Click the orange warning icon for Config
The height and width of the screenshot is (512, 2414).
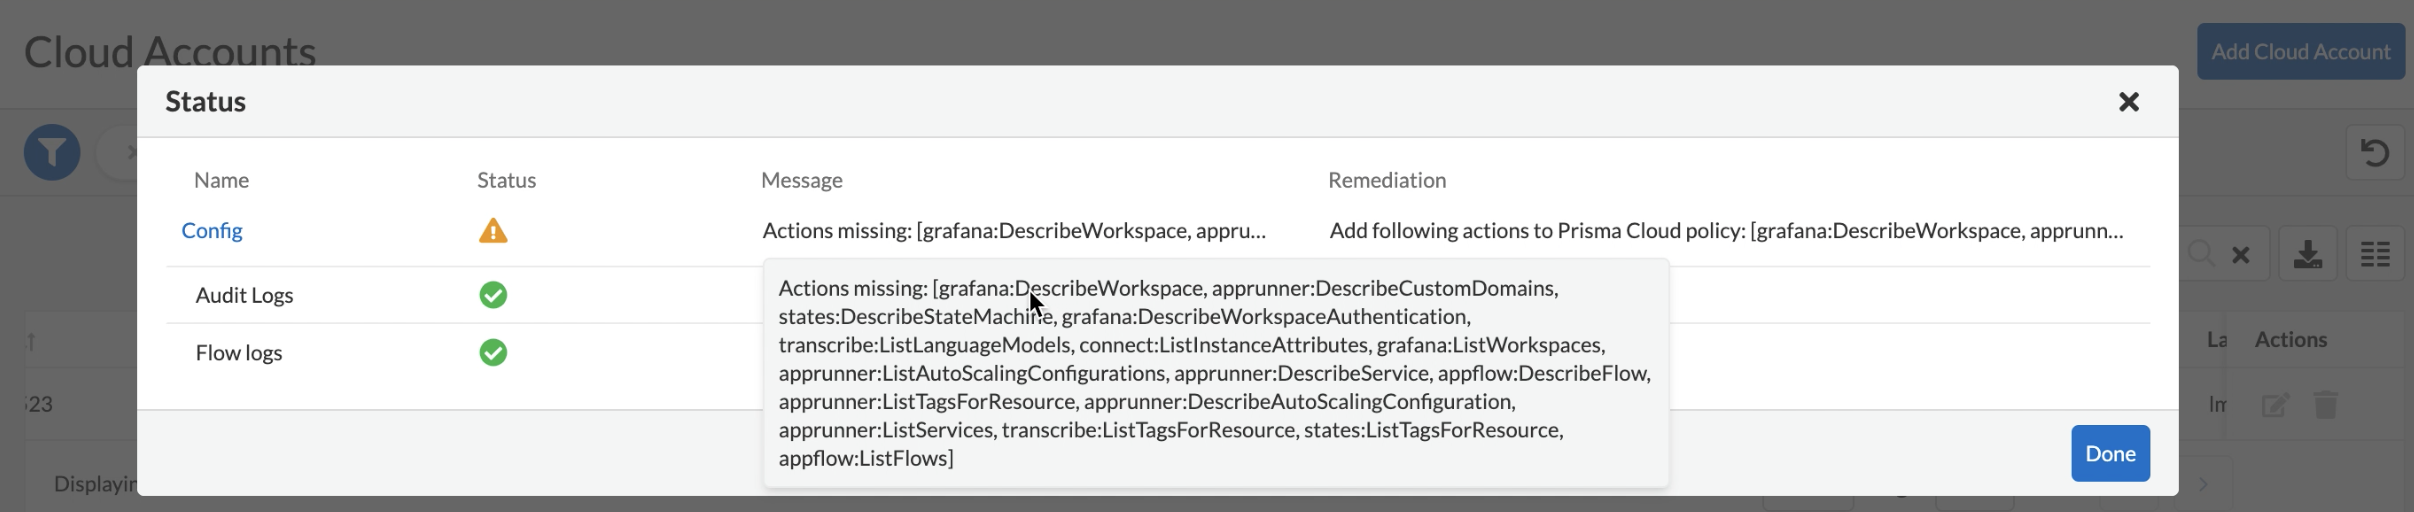(x=493, y=231)
